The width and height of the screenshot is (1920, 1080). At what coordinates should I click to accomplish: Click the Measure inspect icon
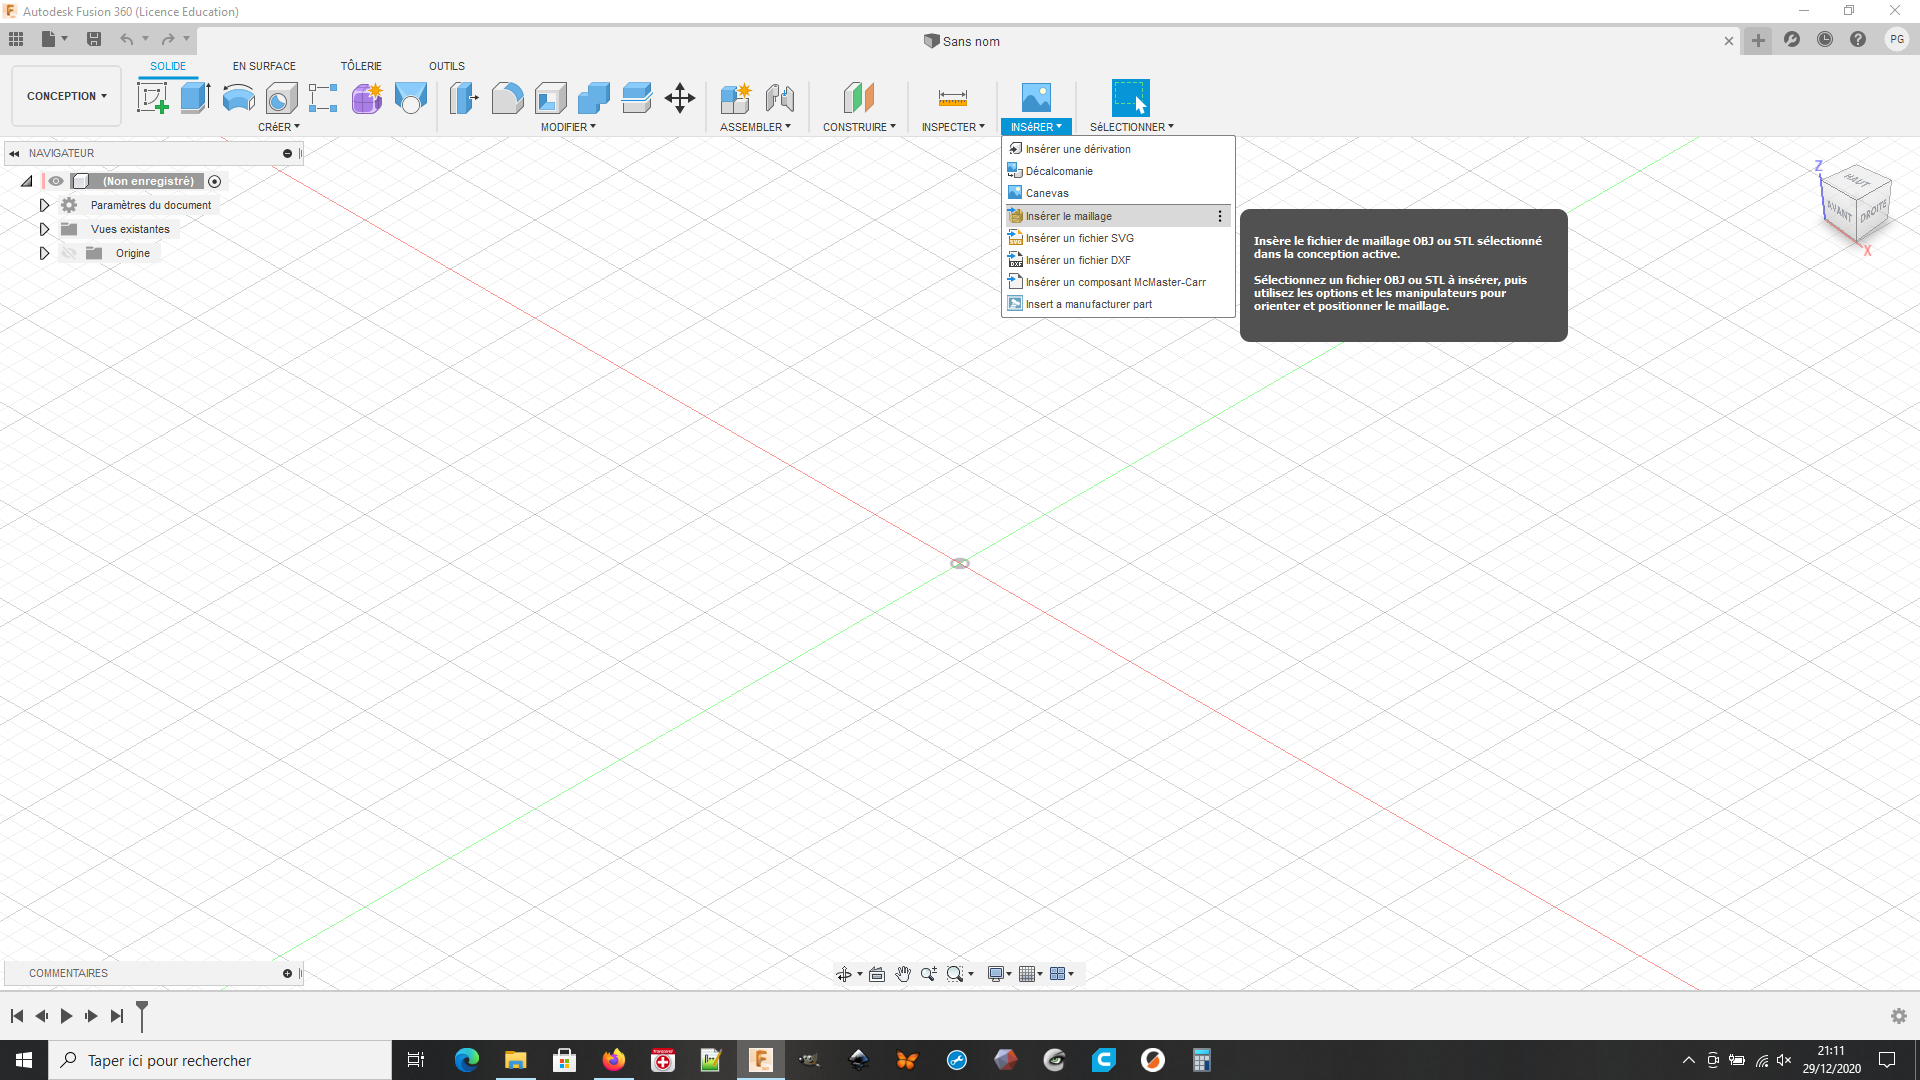(x=952, y=98)
